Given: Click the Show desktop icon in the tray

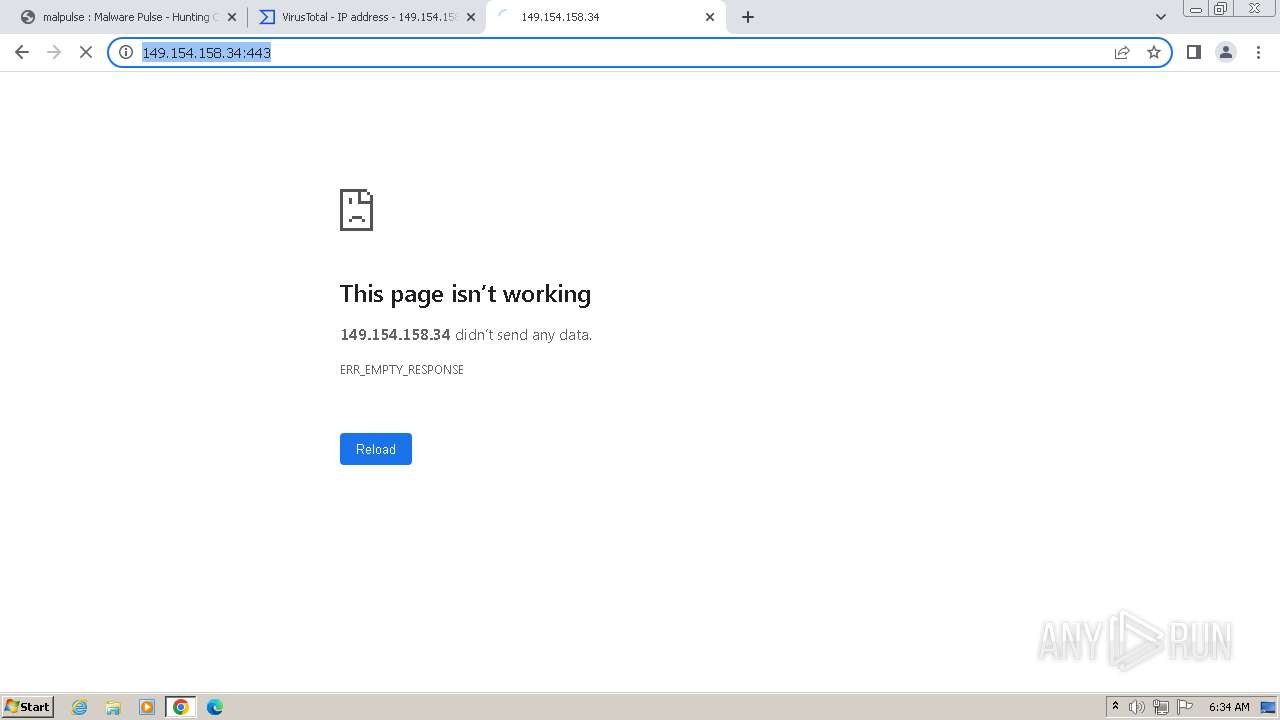Looking at the screenshot, I should point(1268,707).
